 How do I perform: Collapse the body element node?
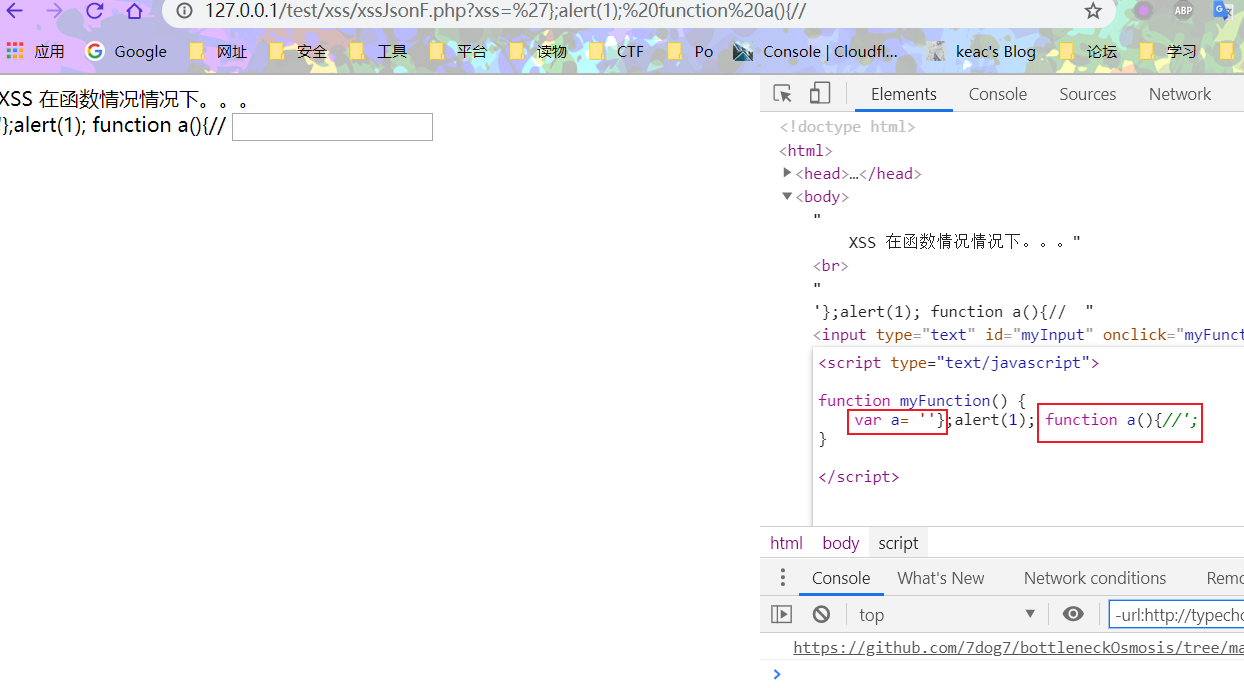point(788,196)
